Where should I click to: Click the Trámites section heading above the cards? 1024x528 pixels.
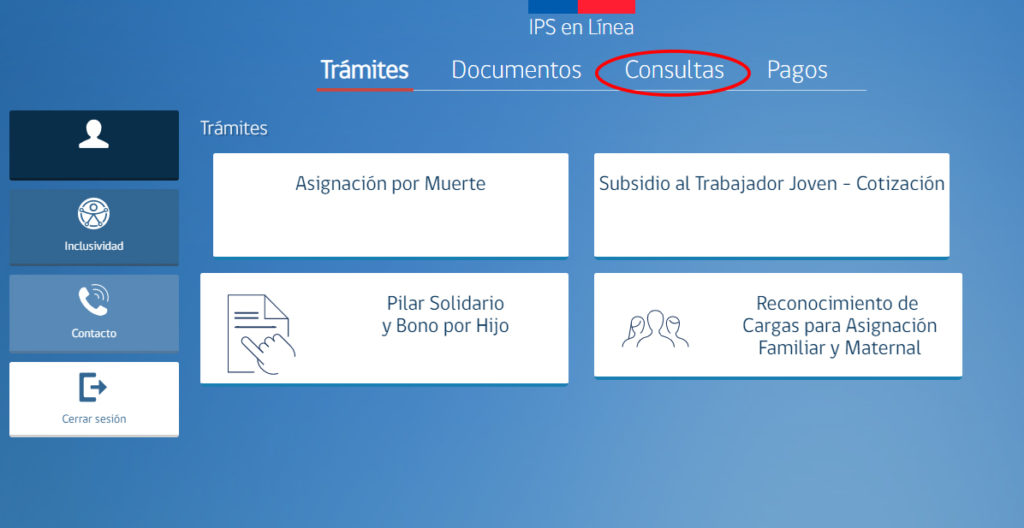tap(234, 128)
